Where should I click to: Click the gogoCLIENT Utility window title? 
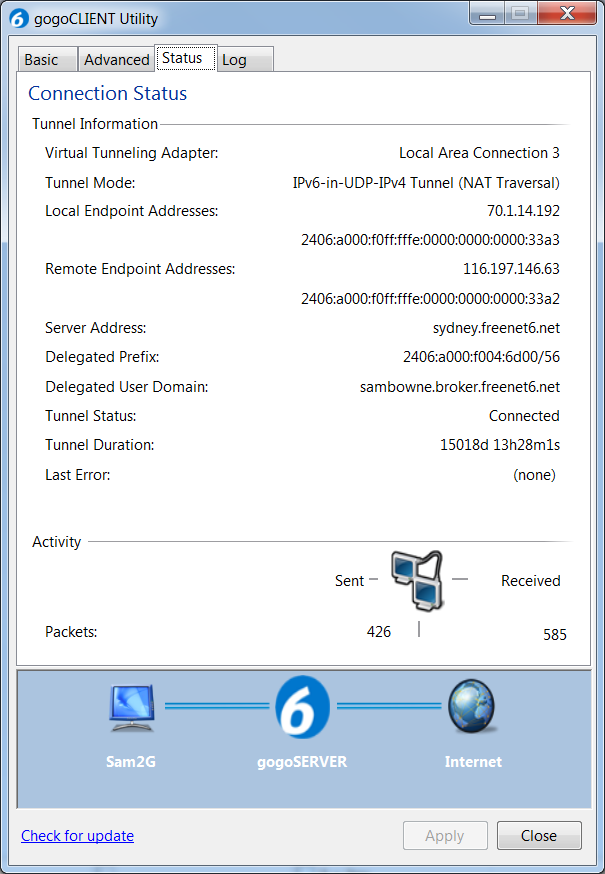(96, 19)
